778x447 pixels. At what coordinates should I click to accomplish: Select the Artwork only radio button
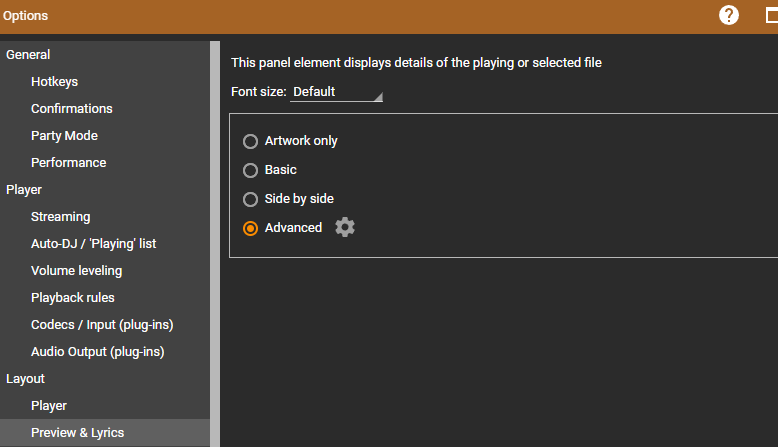click(x=251, y=141)
